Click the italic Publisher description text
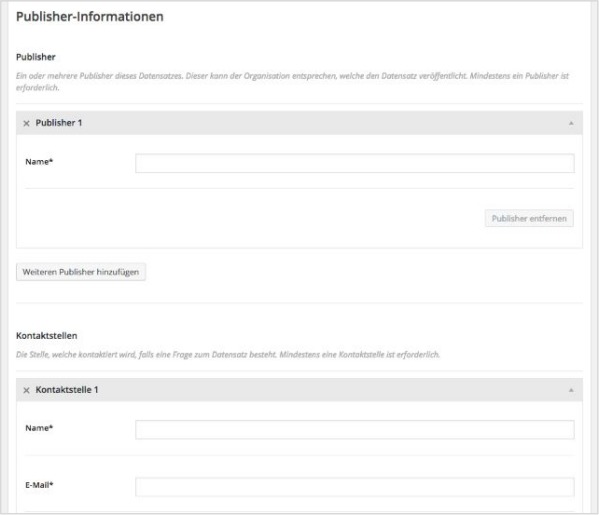This screenshot has width=599, height=515. (x=292, y=81)
